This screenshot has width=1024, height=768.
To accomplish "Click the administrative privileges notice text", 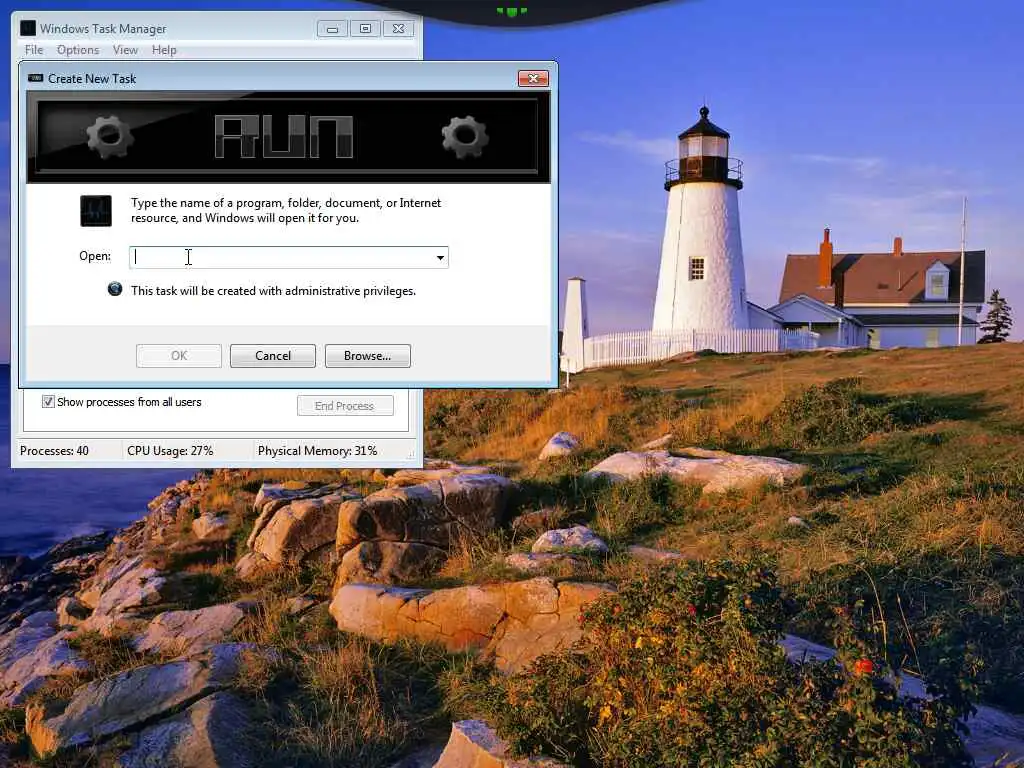I will (273, 291).
